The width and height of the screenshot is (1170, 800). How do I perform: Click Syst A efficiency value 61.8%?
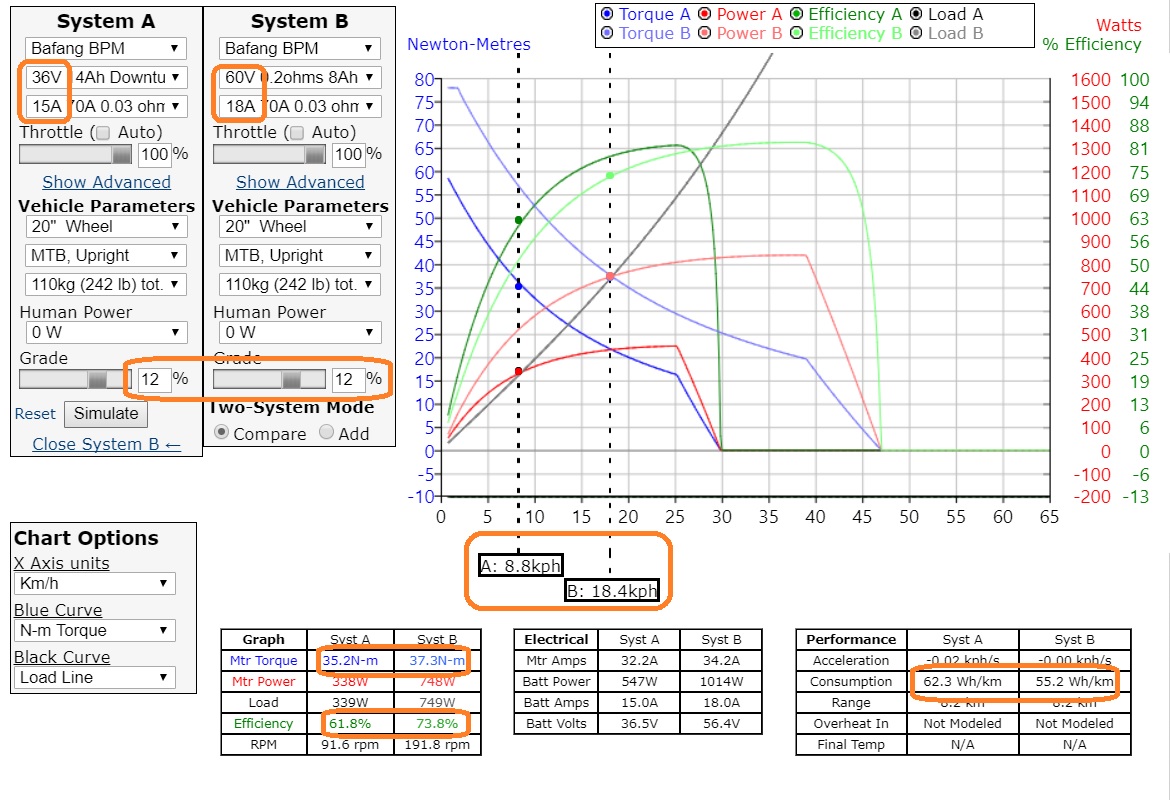(350, 723)
